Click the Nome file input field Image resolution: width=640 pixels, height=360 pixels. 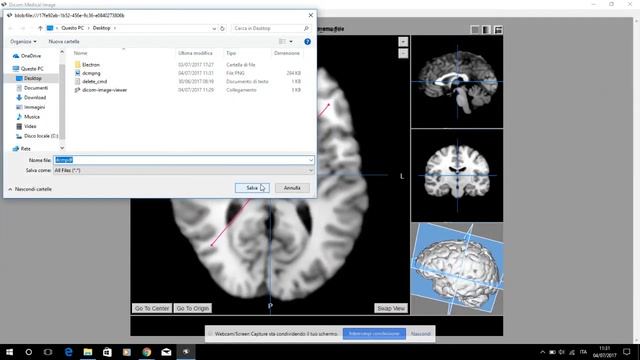(x=184, y=160)
